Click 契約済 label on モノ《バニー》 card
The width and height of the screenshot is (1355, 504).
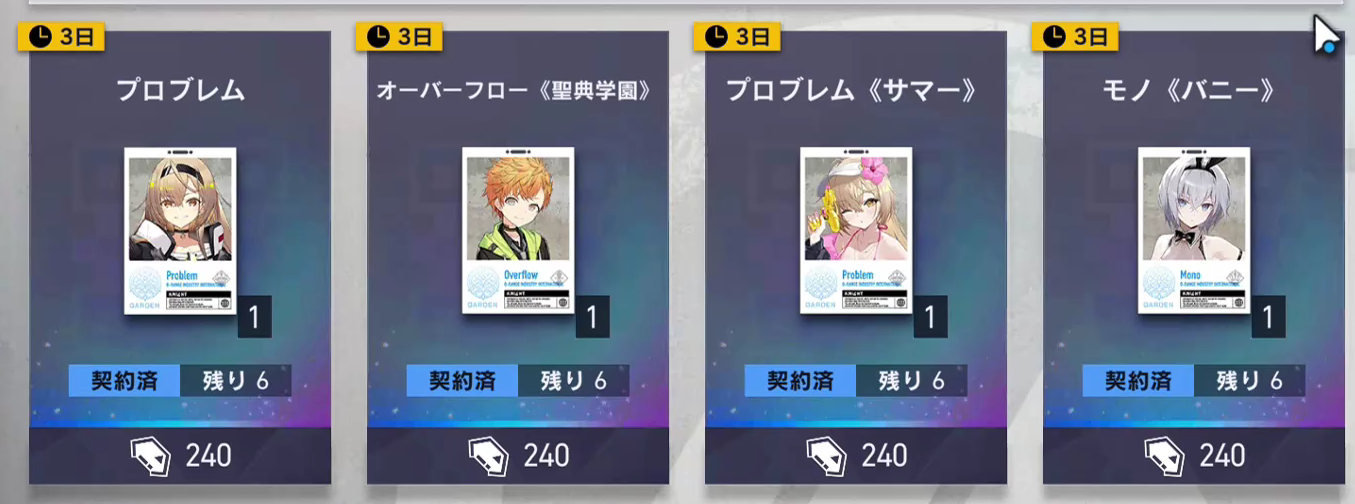[1139, 381]
